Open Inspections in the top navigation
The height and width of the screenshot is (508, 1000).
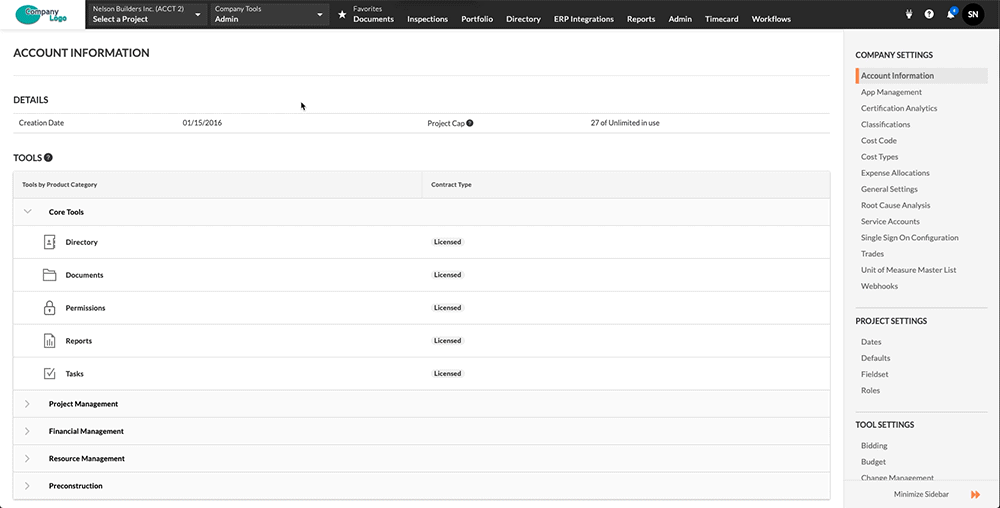(x=427, y=19)
